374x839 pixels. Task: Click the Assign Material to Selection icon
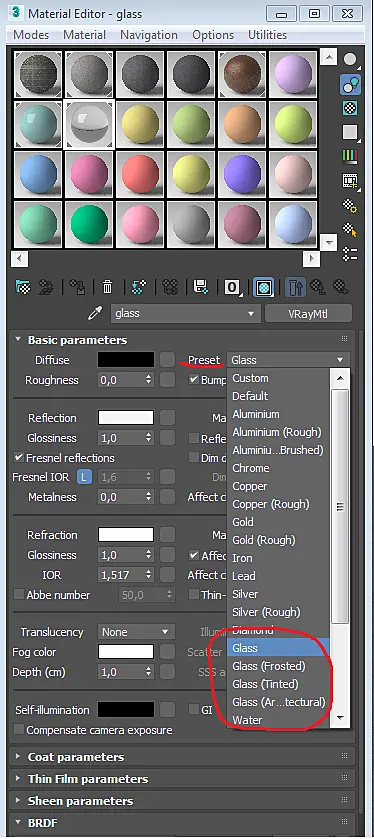coord(77,287)
